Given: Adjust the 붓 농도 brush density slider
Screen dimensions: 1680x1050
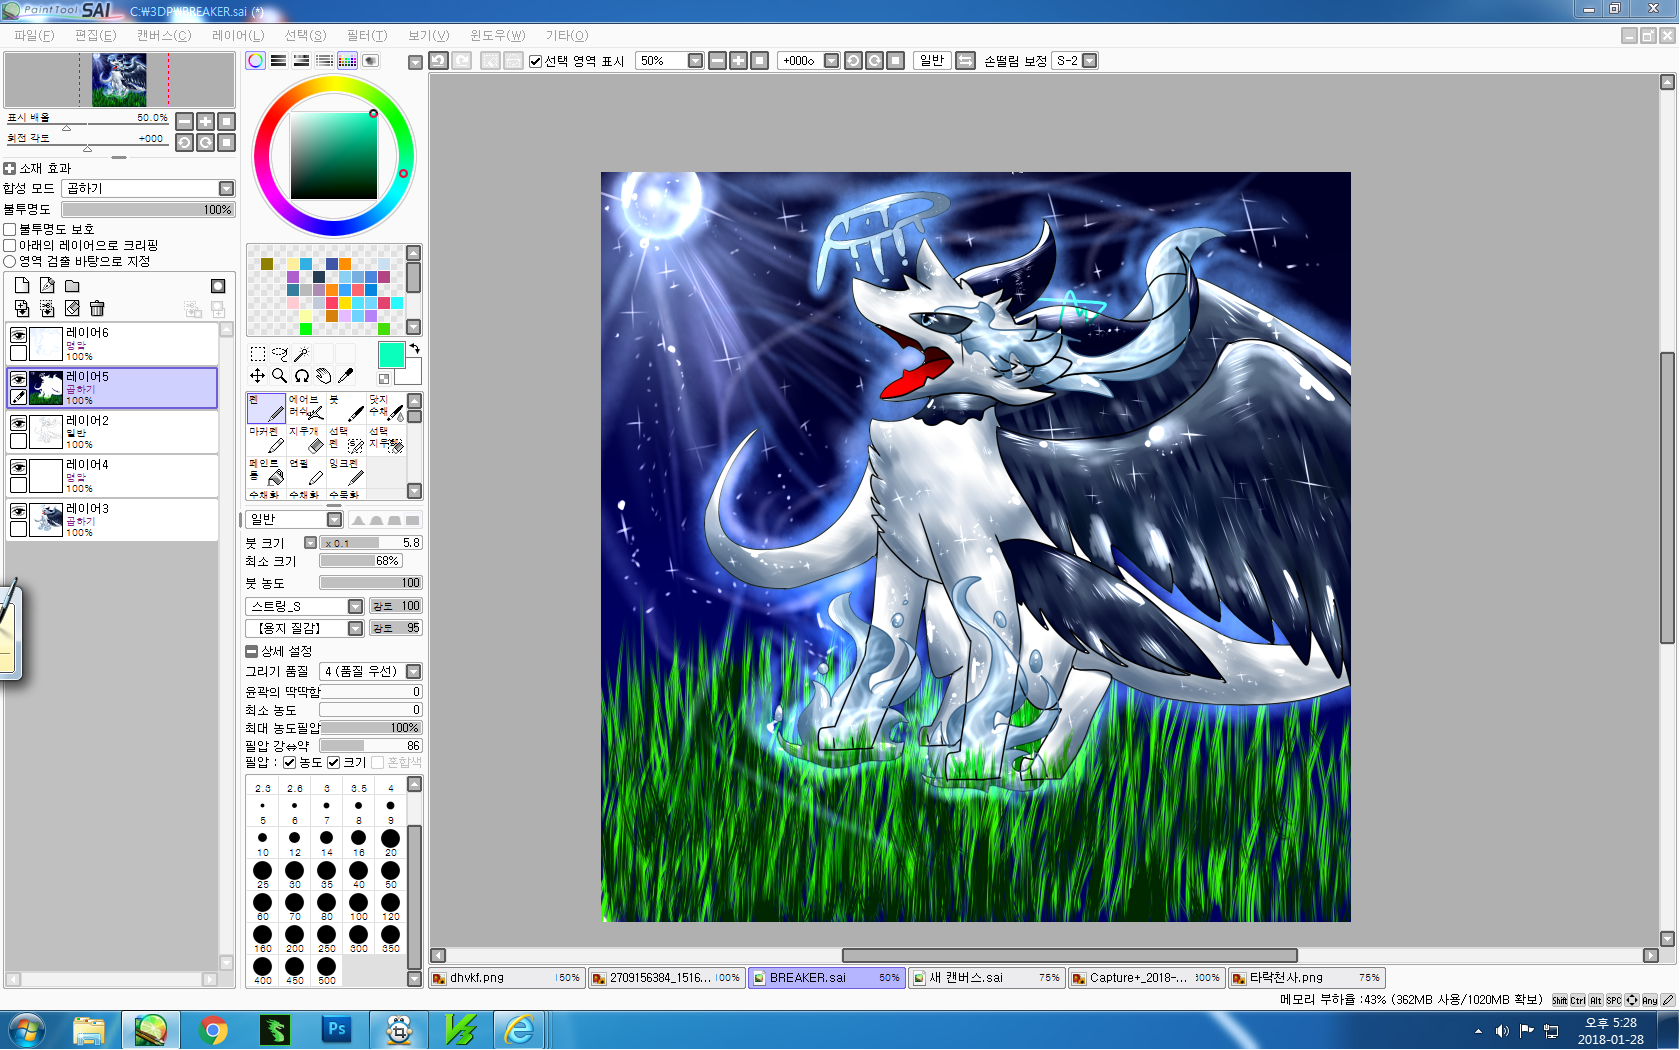Looking at the screenshot, I should 371,583.
